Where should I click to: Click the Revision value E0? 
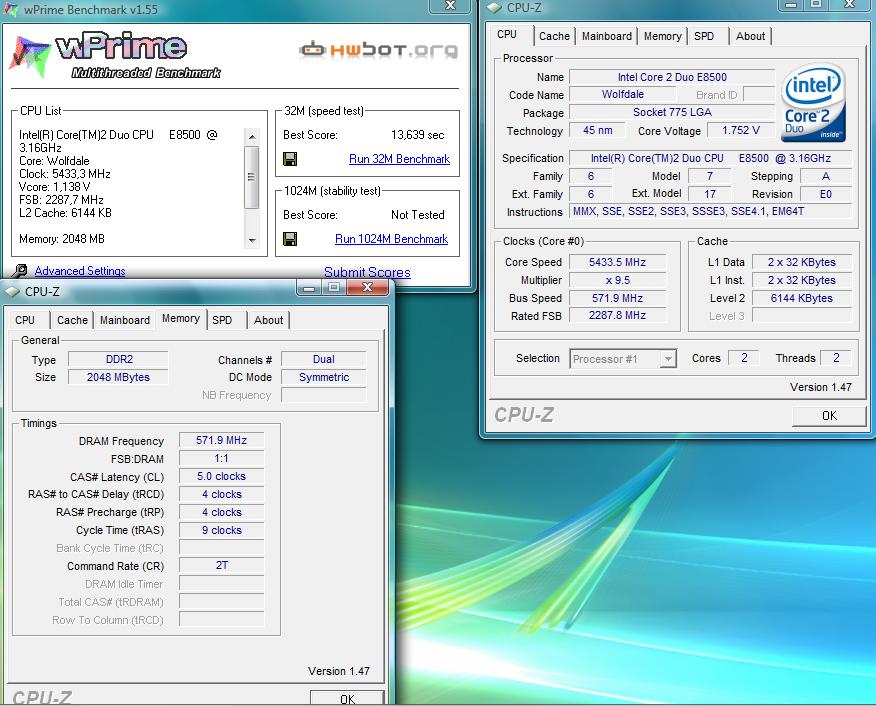pos(826,194)
